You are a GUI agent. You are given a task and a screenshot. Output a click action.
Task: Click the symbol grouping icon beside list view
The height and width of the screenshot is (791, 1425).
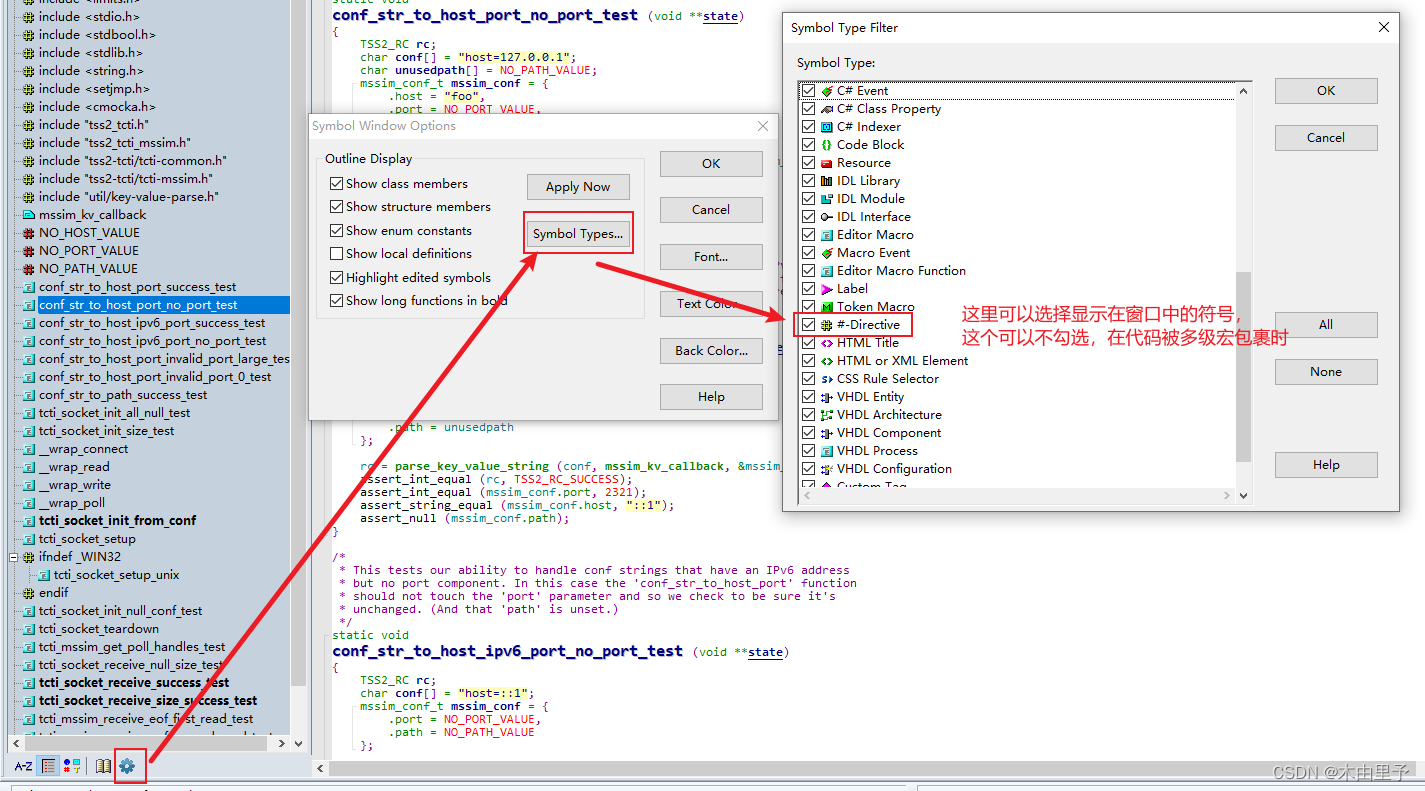coord(71,765)
